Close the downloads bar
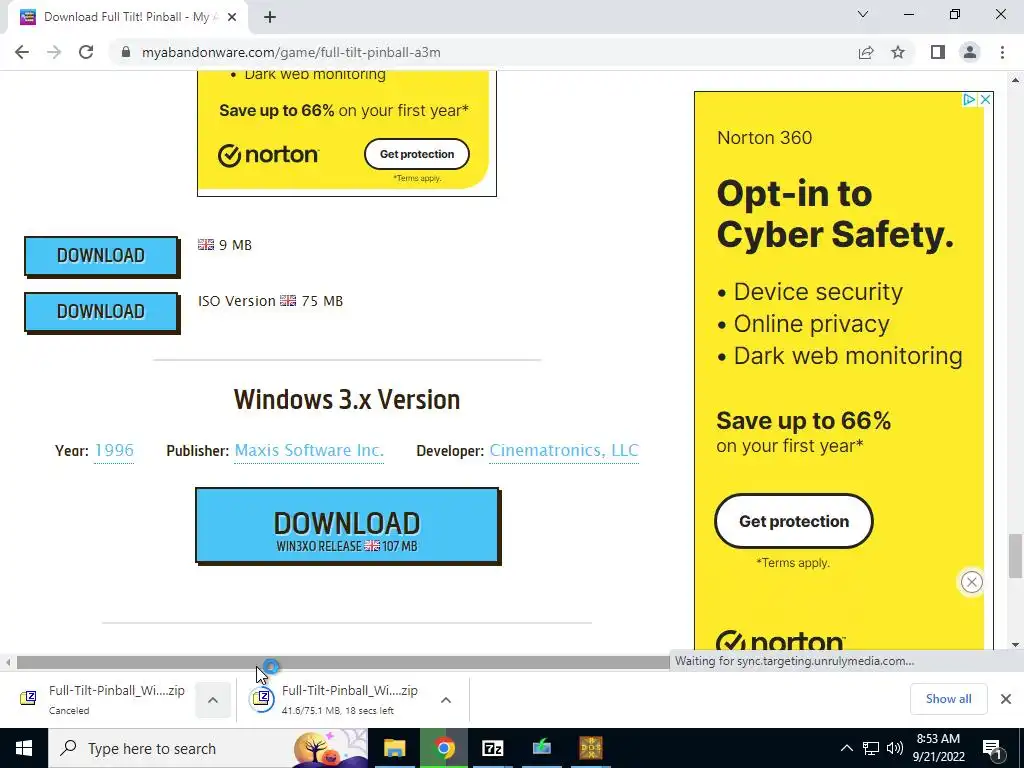The height and width of the screenshot is (768, 1024). coord(1006,699)
